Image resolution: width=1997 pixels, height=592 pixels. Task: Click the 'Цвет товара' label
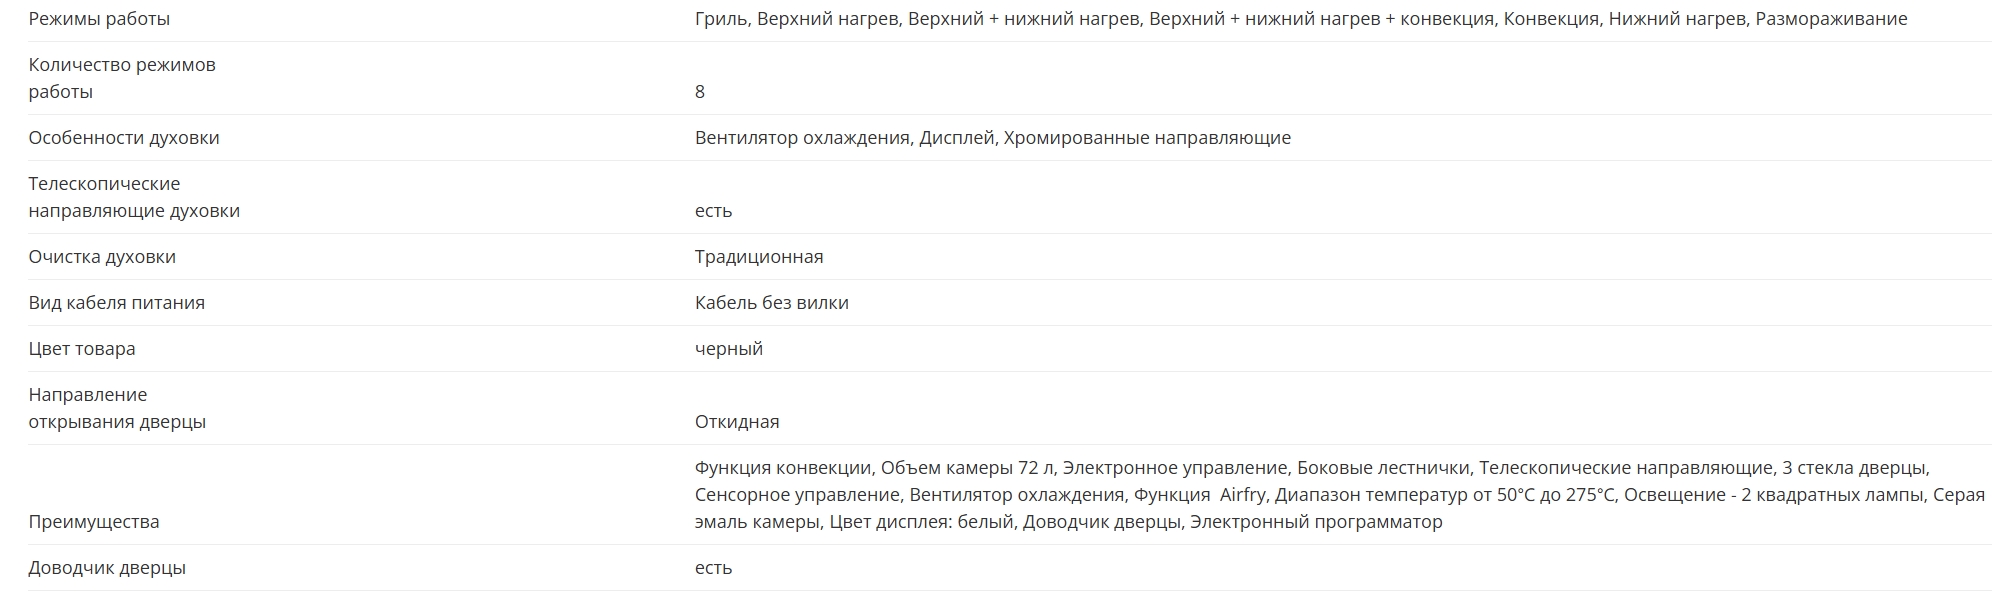(82, 349)
